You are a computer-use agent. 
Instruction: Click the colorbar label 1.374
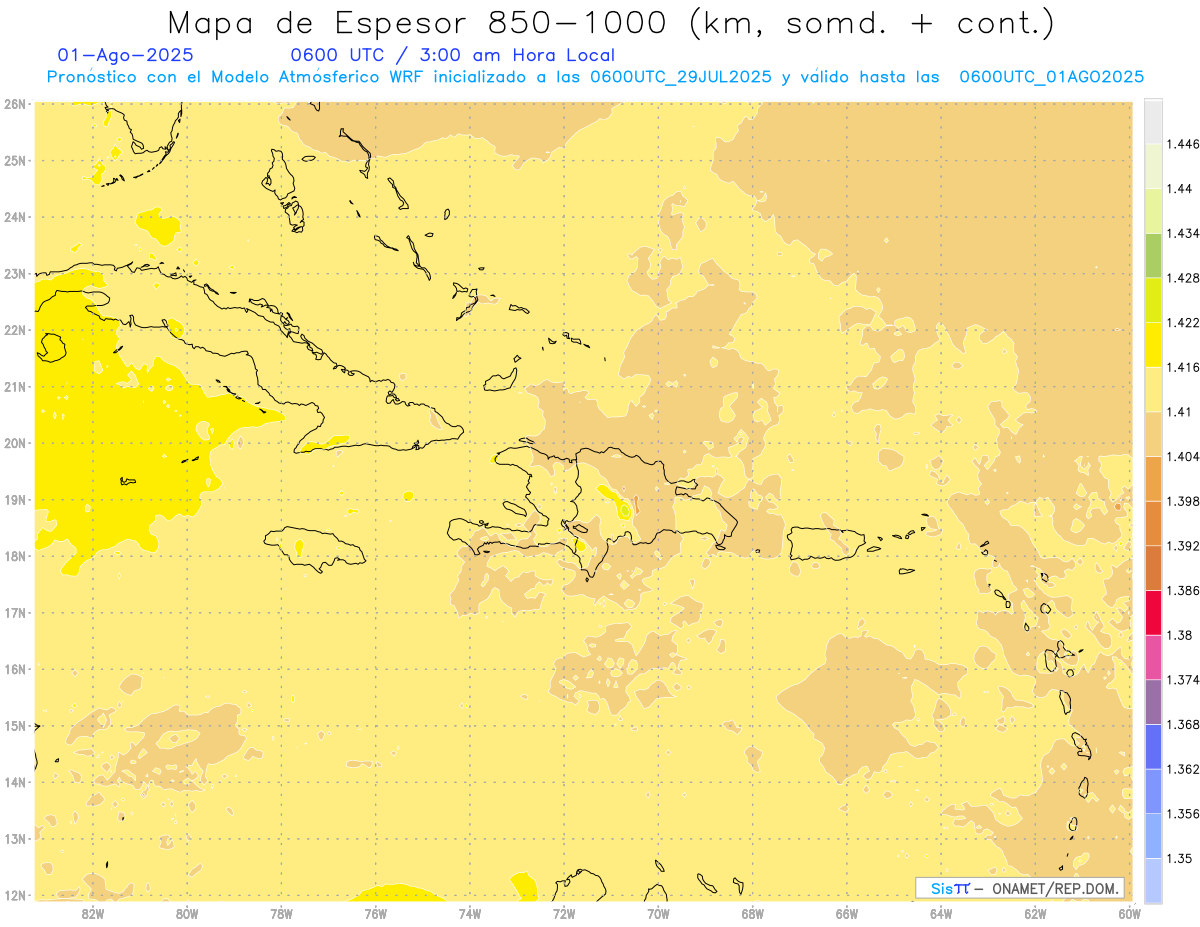(1183, 680)
